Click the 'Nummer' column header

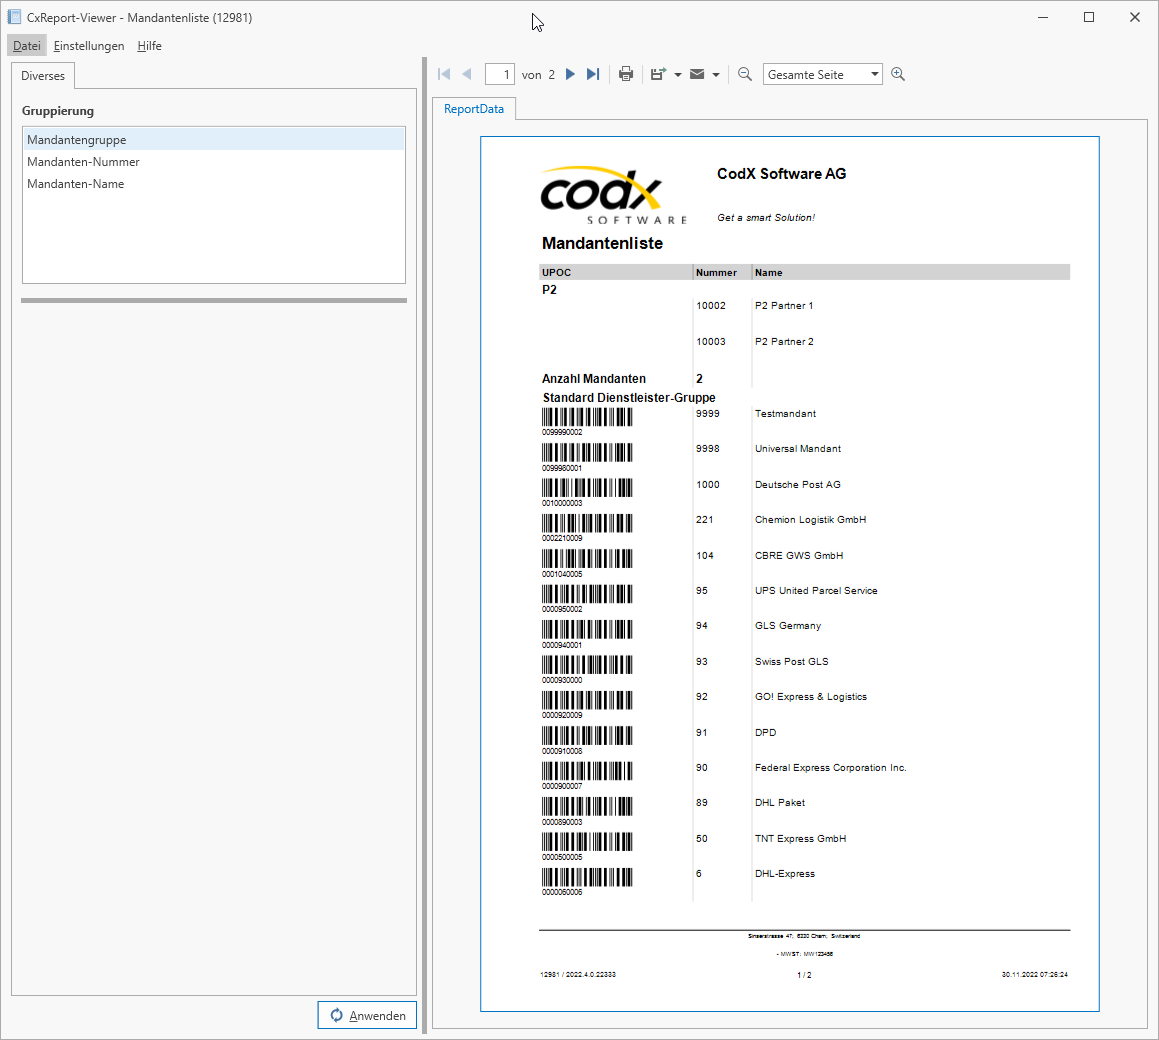click(716, 273)
